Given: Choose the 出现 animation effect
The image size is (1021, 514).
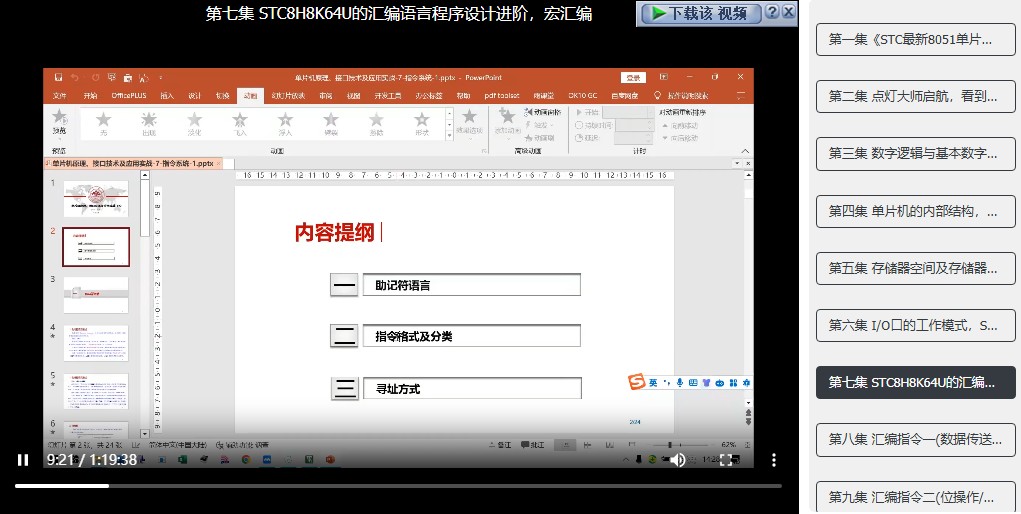Looking at the screenshot, I should tap(149, 123).
